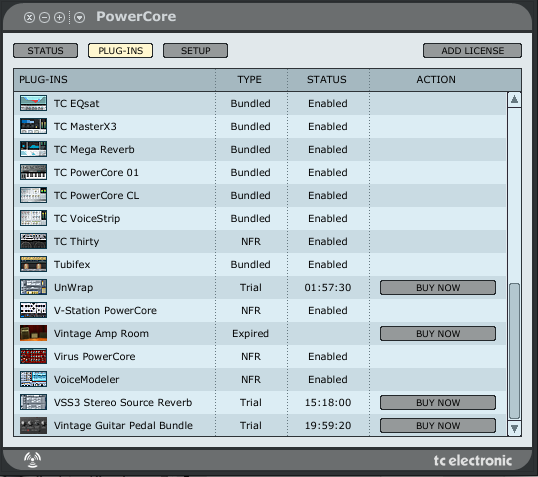Select the VoiceModeler plug-in icon
538x477 pixels.
click(33, 379)
